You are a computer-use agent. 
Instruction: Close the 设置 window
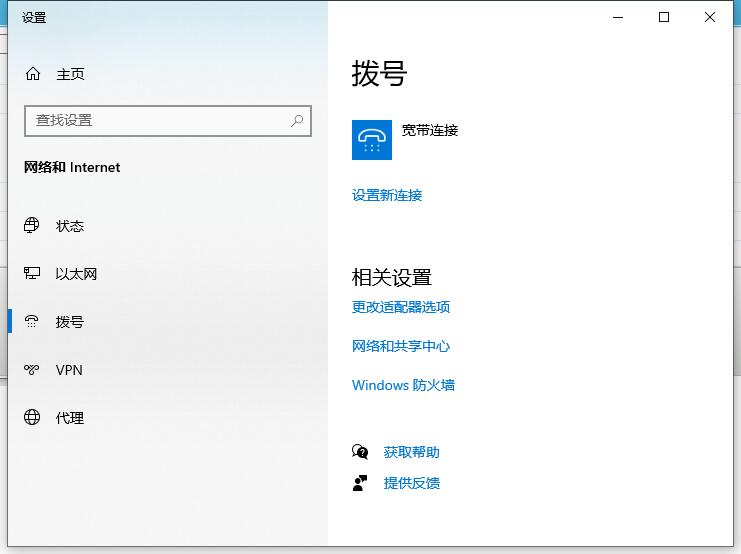coord(710,17)
